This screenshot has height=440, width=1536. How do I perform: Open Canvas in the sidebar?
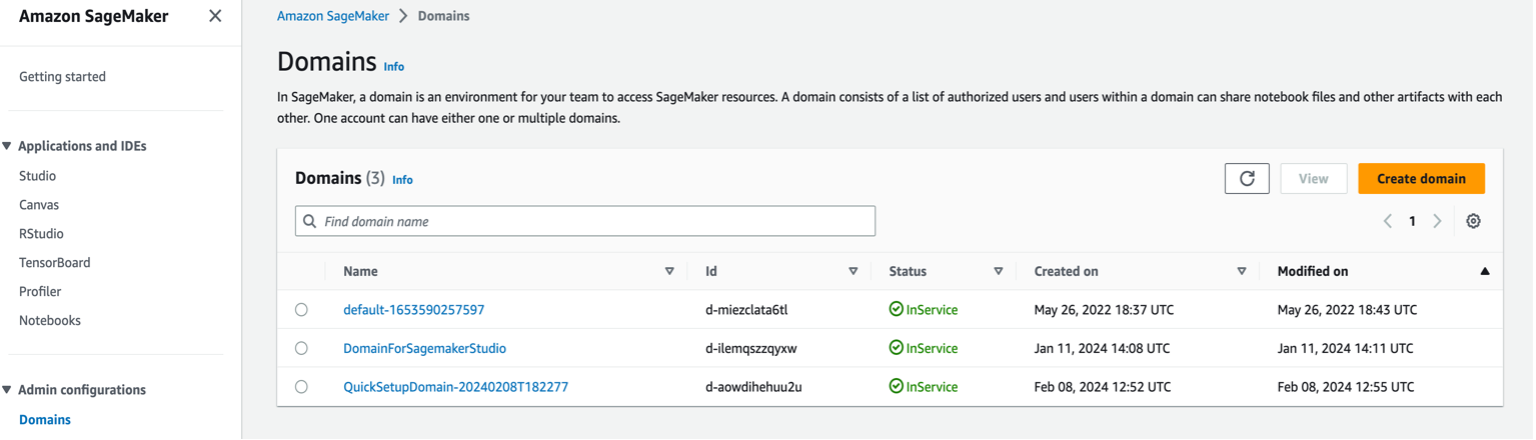(39, 205)
